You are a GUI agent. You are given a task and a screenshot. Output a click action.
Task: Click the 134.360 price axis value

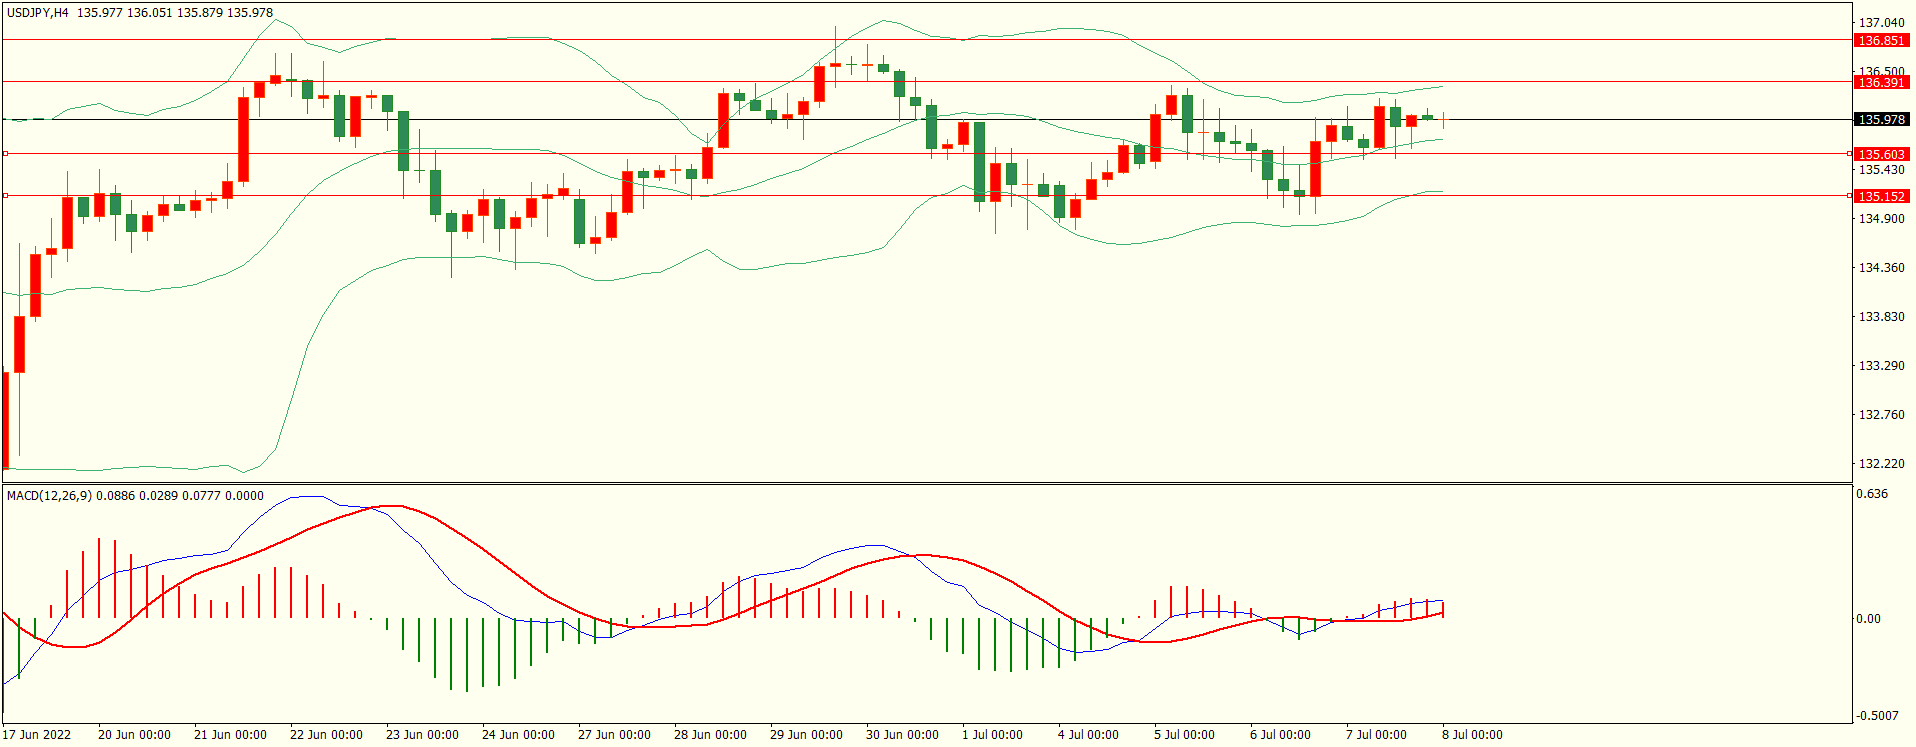coord(1881,268)
